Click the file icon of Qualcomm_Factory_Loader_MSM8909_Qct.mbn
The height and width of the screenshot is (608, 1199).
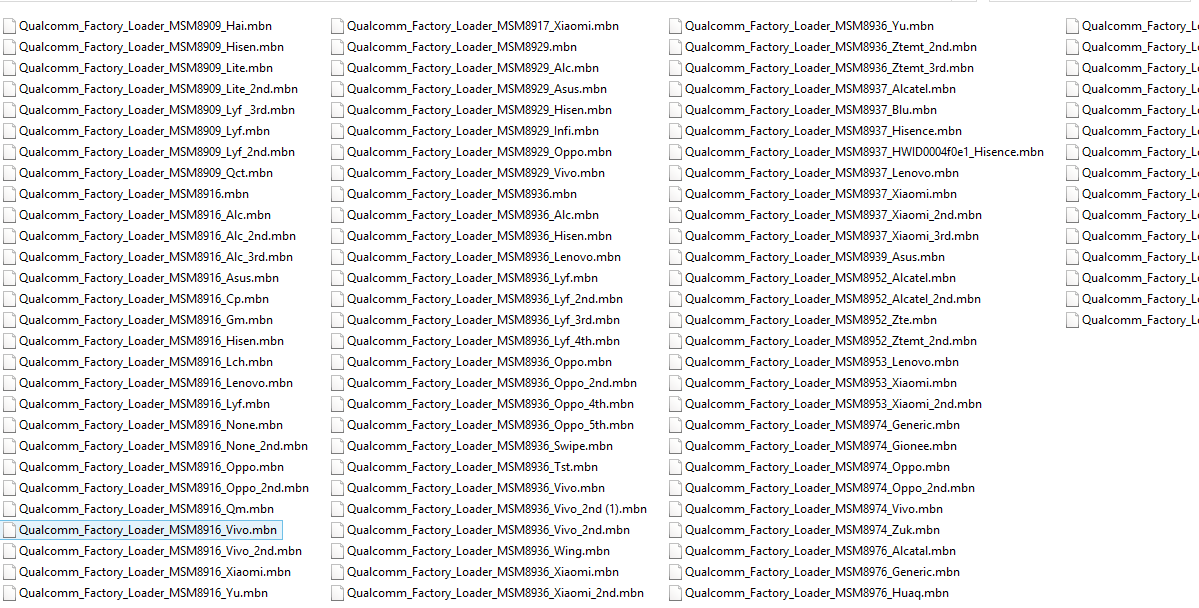click(9, 173)
